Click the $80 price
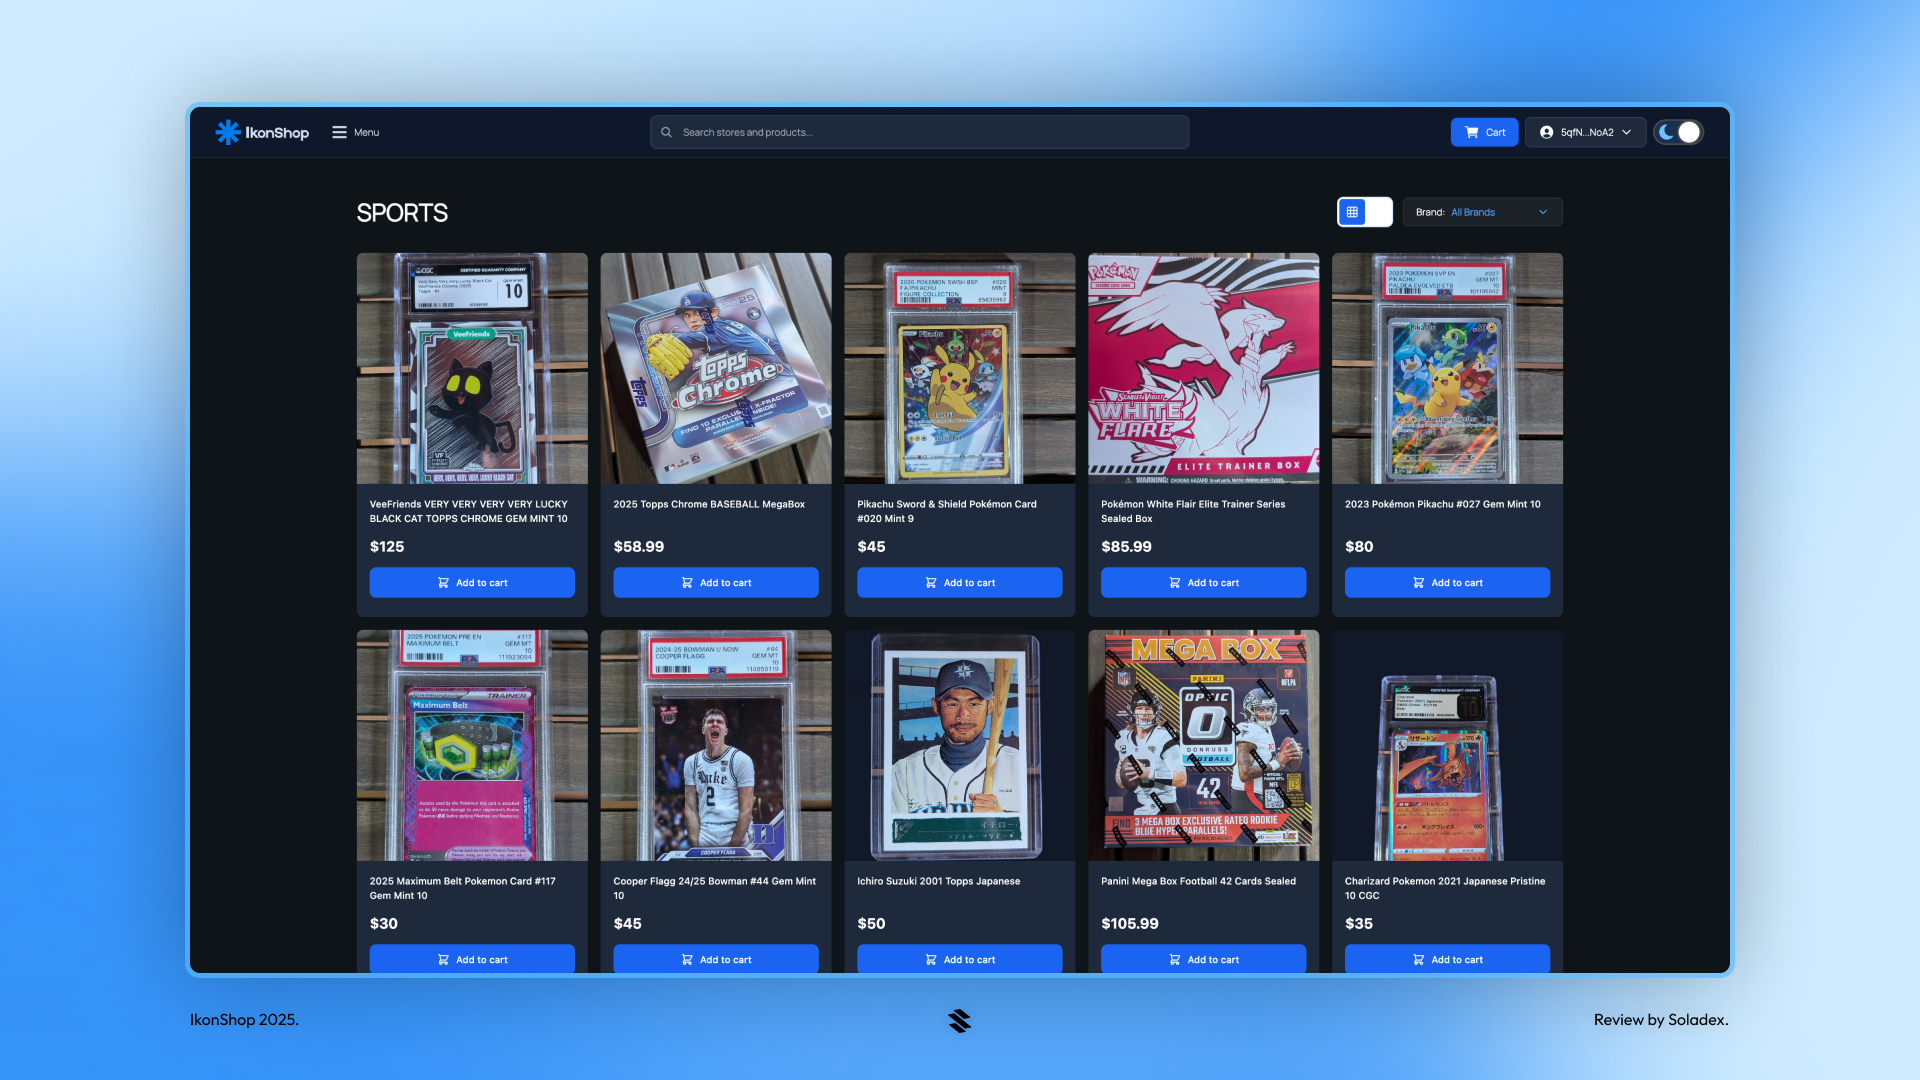 click(1359, 547)
